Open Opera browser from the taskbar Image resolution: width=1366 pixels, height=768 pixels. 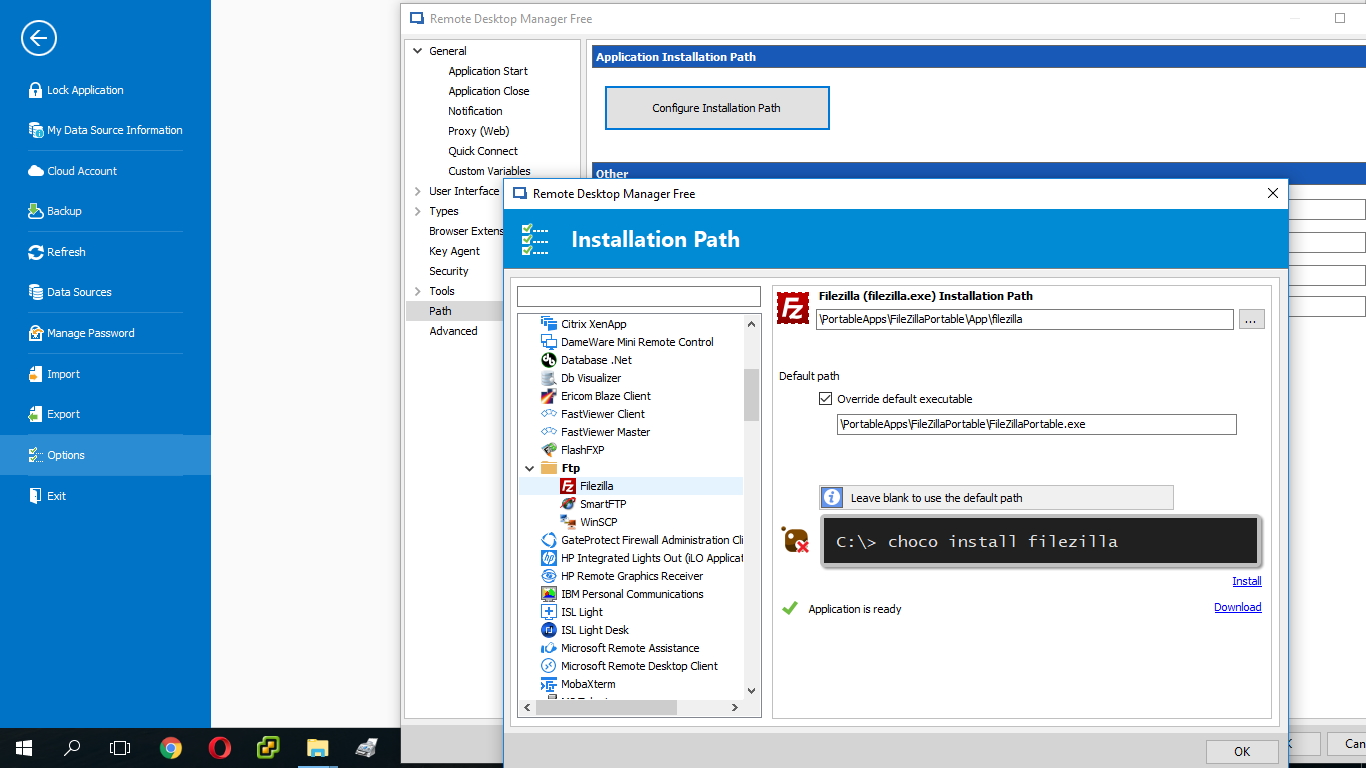pyautogui.click(x=220, y=748)
